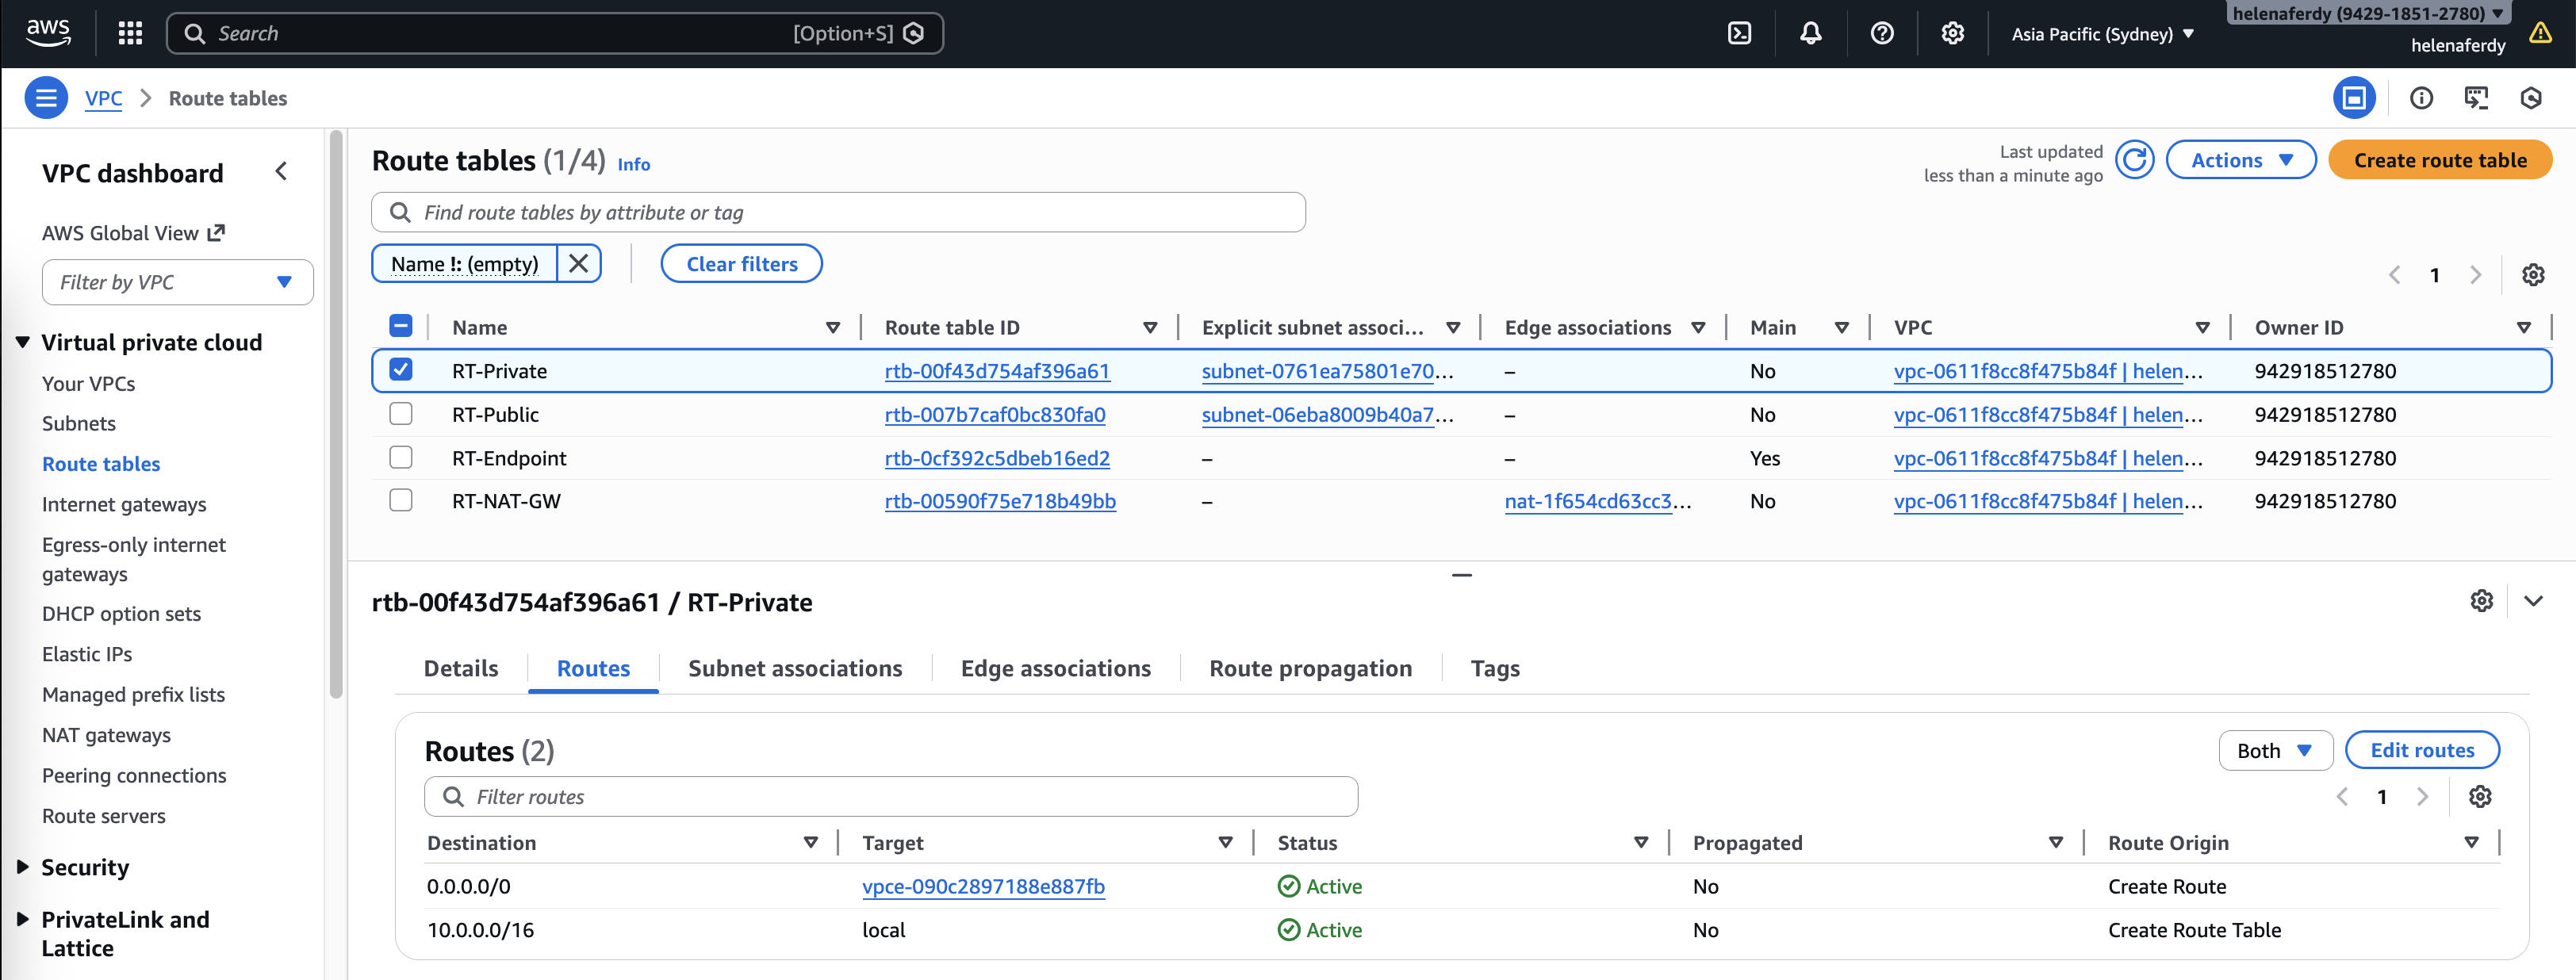Open route tables table preferences gear
The image size is (2576, 980).
2532,275
